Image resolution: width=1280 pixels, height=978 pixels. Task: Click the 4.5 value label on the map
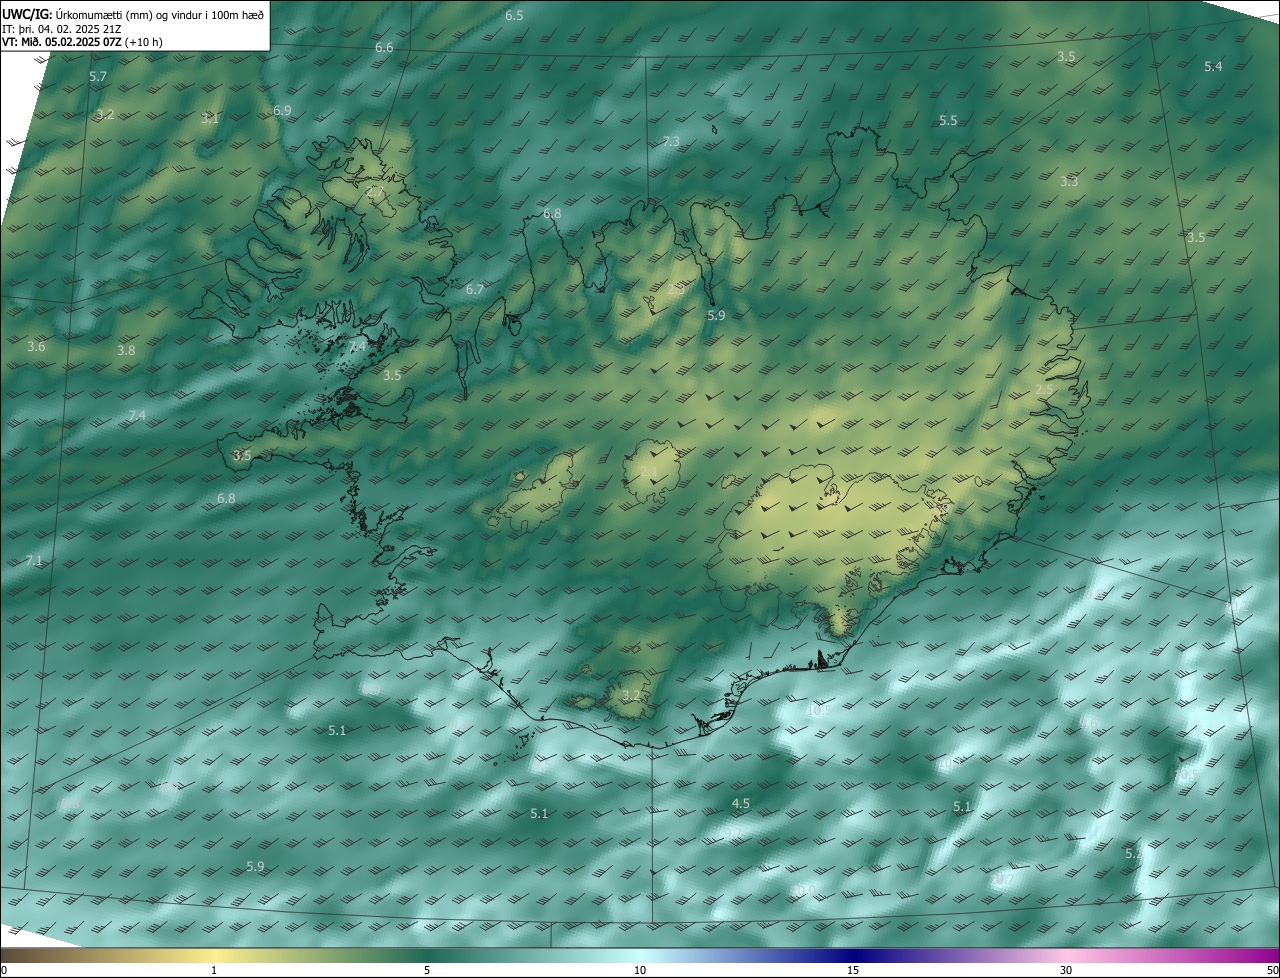pos(741,803)
